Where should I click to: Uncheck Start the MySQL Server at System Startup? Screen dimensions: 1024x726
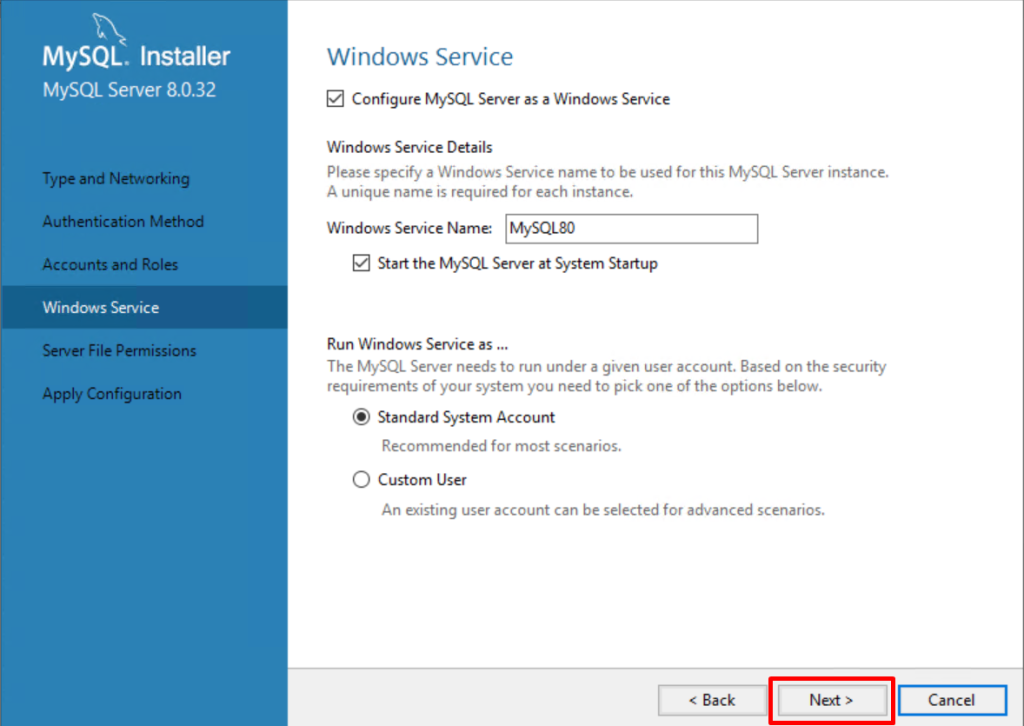tap(361, 263)
